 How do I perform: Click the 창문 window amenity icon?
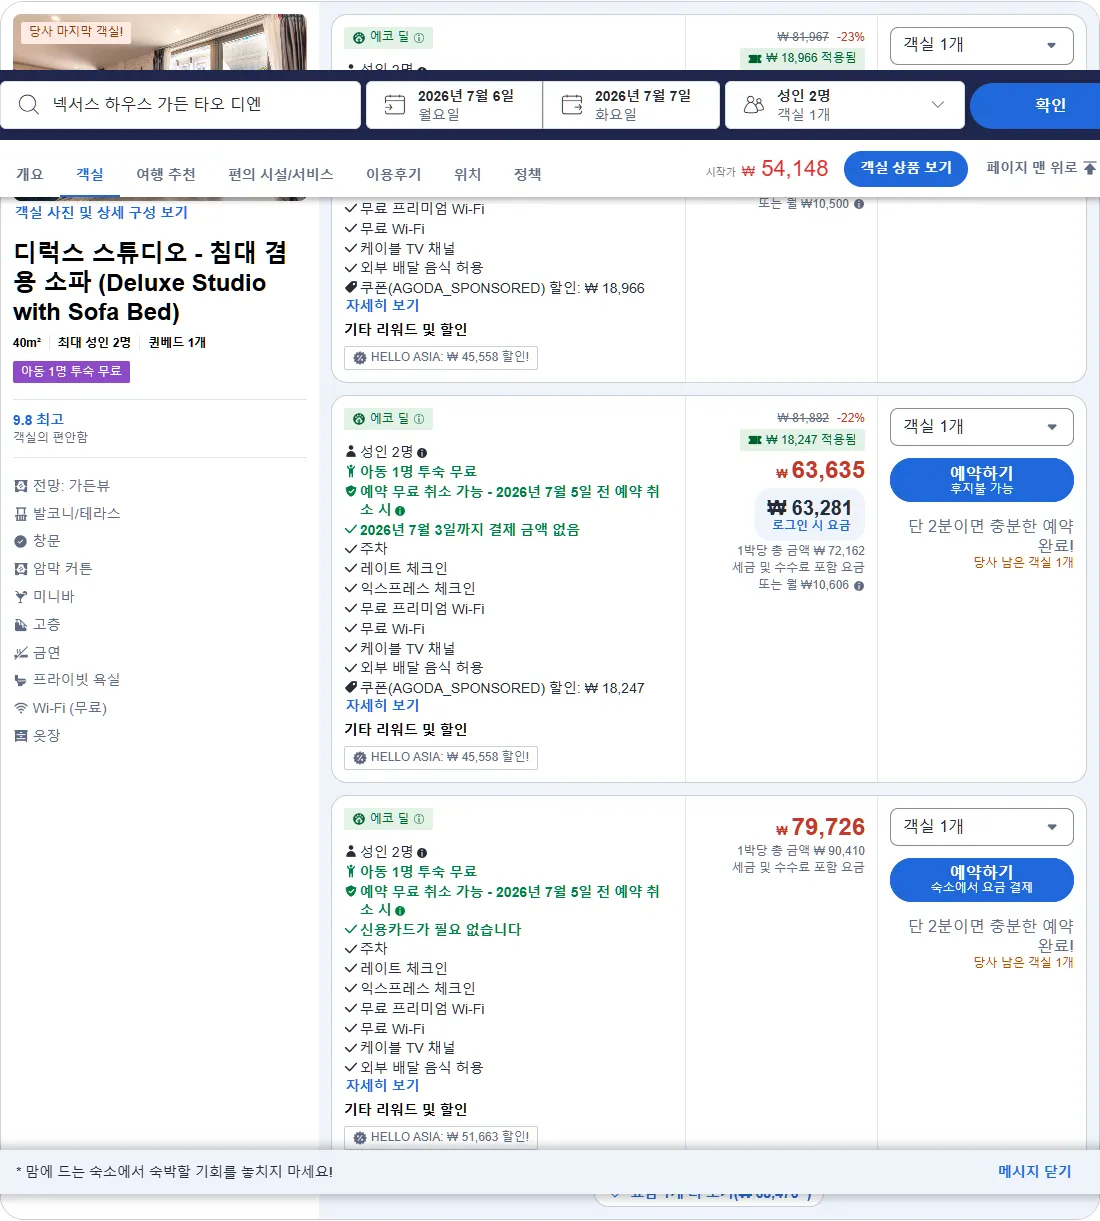(x=21, y=541)
